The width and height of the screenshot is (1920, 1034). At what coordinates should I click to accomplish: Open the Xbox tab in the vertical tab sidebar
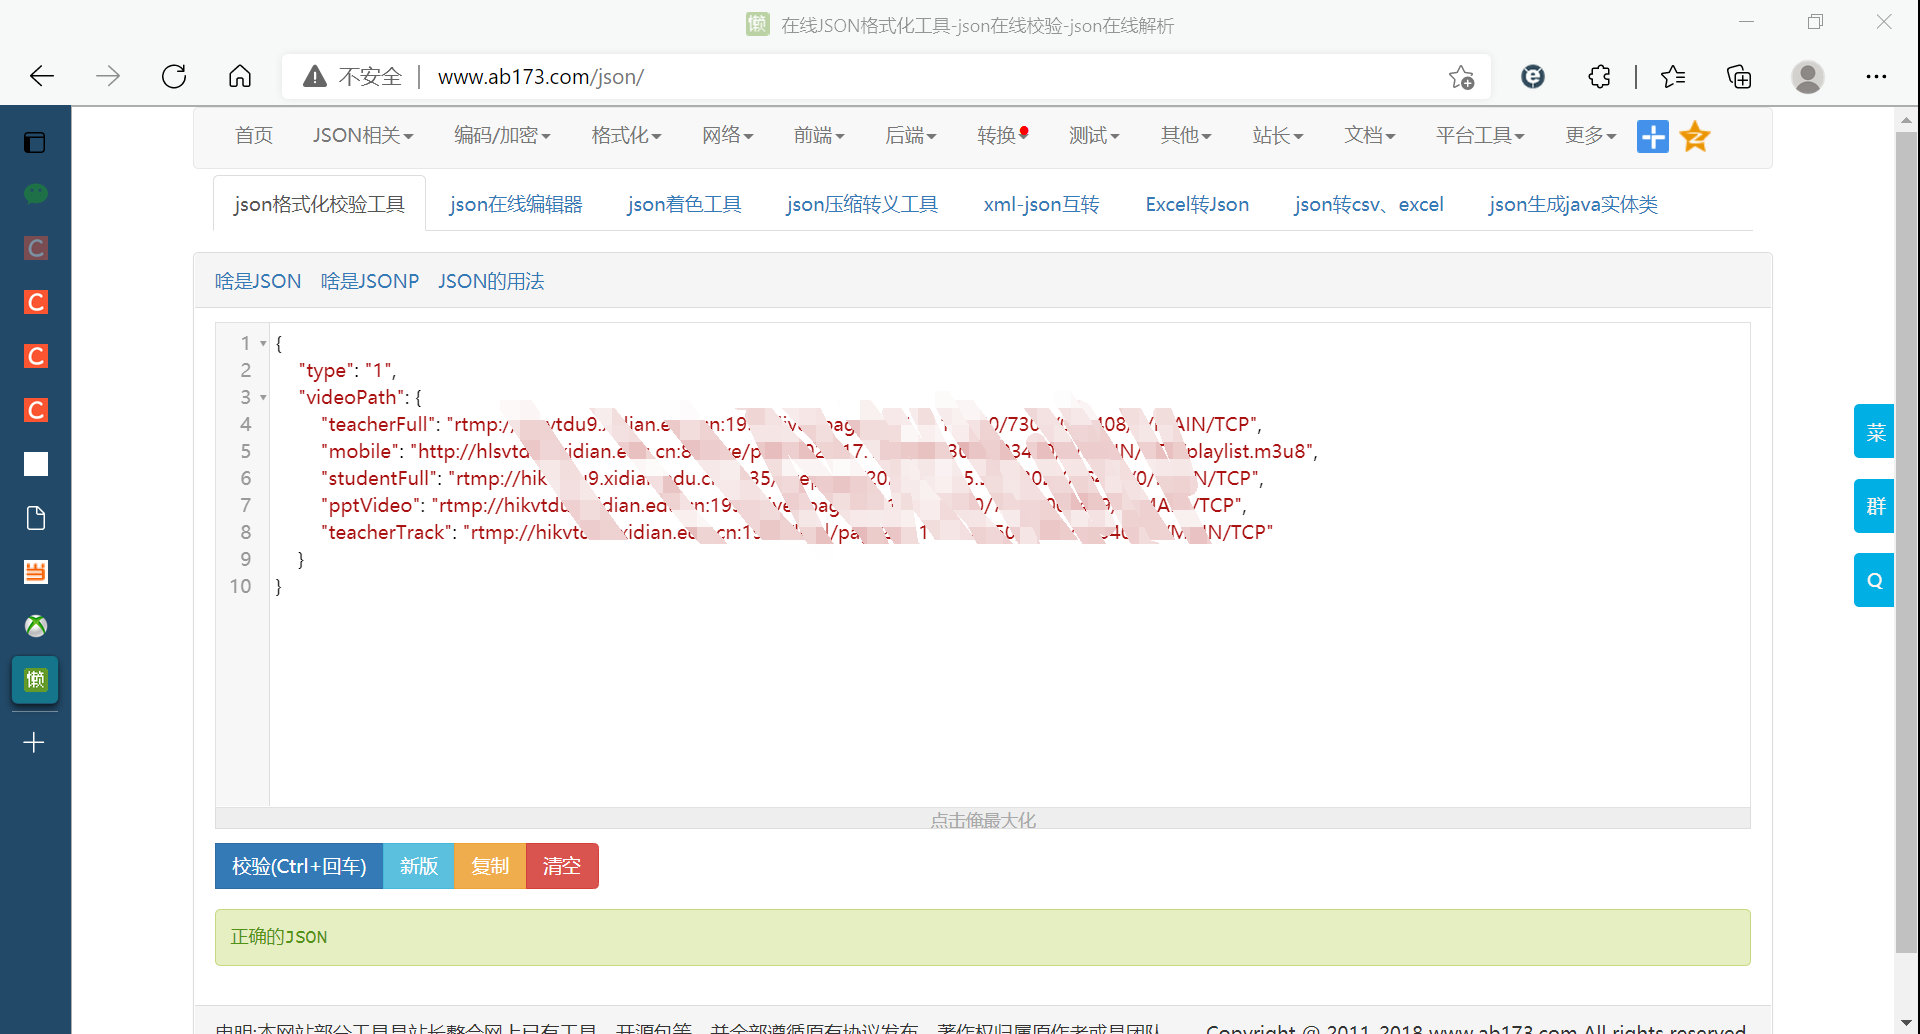point(35,626)
